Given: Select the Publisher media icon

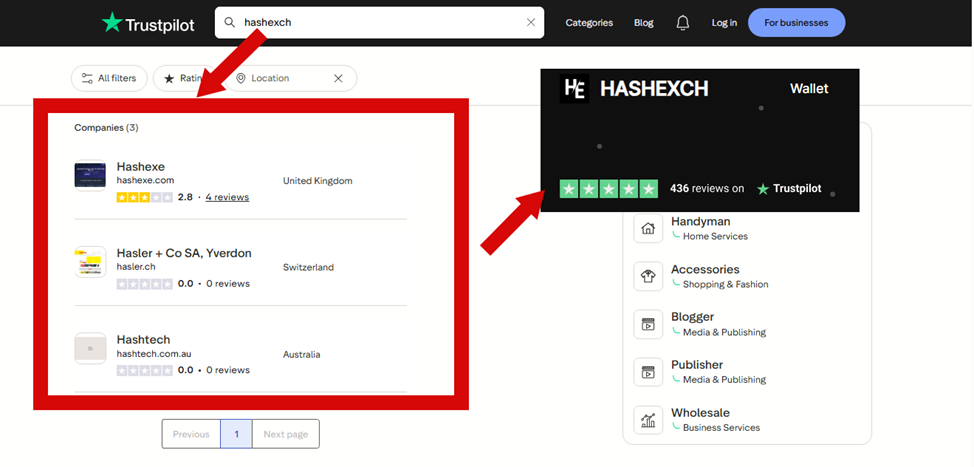Looking at the screenshot, I should tap(648, 372).
